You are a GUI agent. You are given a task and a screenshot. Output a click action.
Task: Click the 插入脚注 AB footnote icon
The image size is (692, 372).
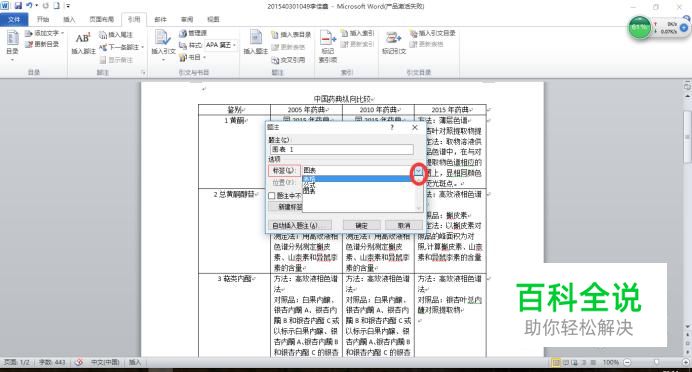83,43
